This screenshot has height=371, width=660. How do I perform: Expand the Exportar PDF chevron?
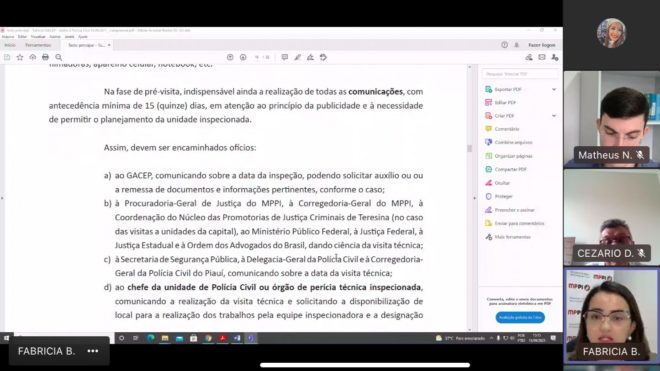click(554, 89)
